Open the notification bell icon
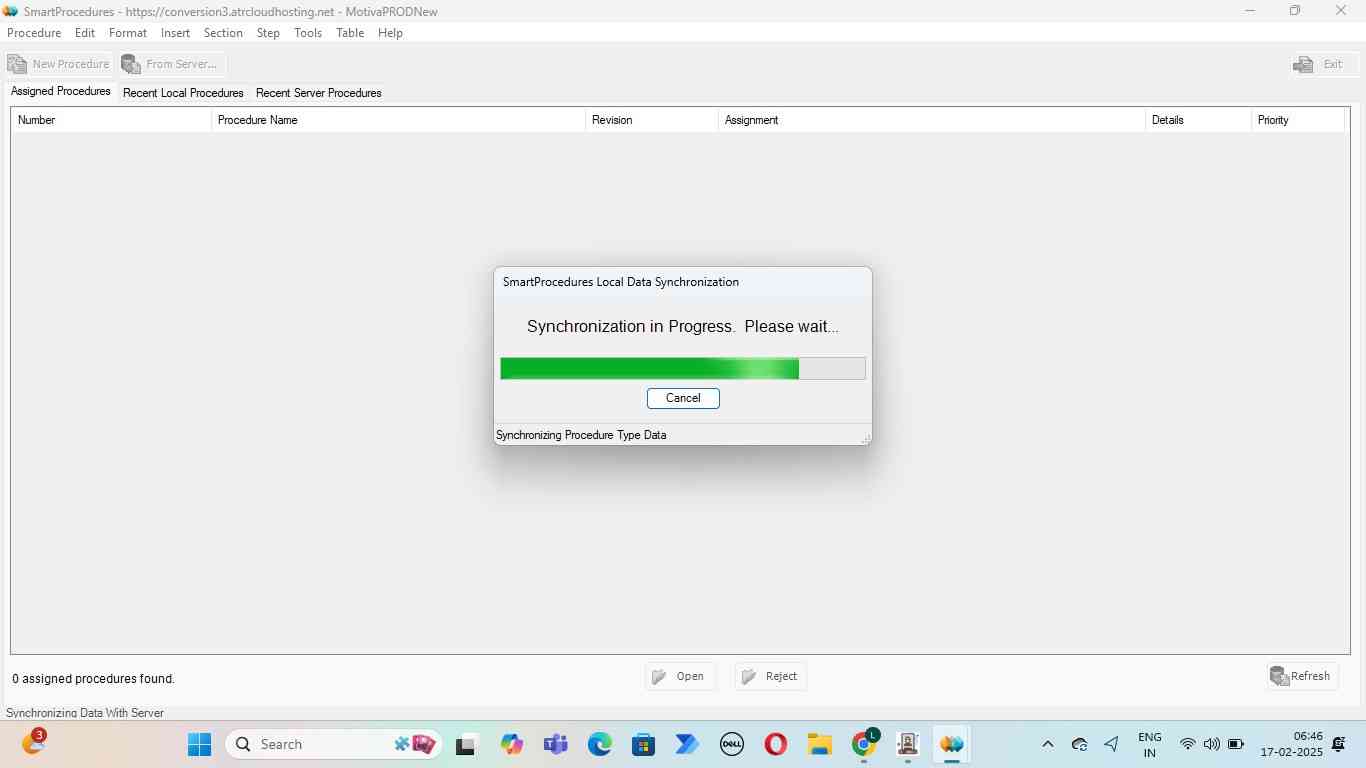The width and height of the screenshot is (1366, 768). (x=1339, y=744)
